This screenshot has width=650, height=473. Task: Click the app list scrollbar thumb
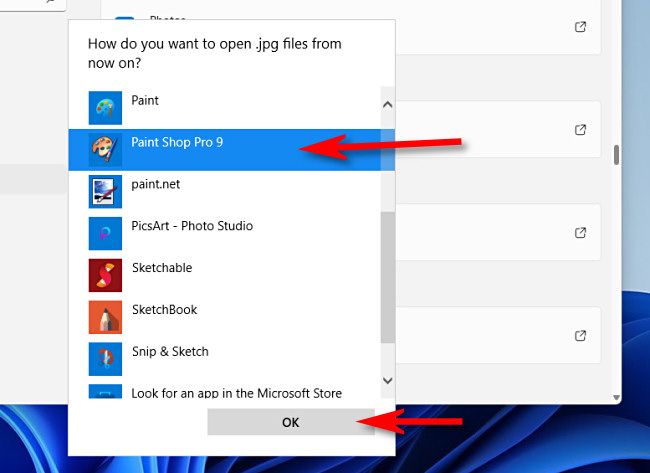coord(388,277)
